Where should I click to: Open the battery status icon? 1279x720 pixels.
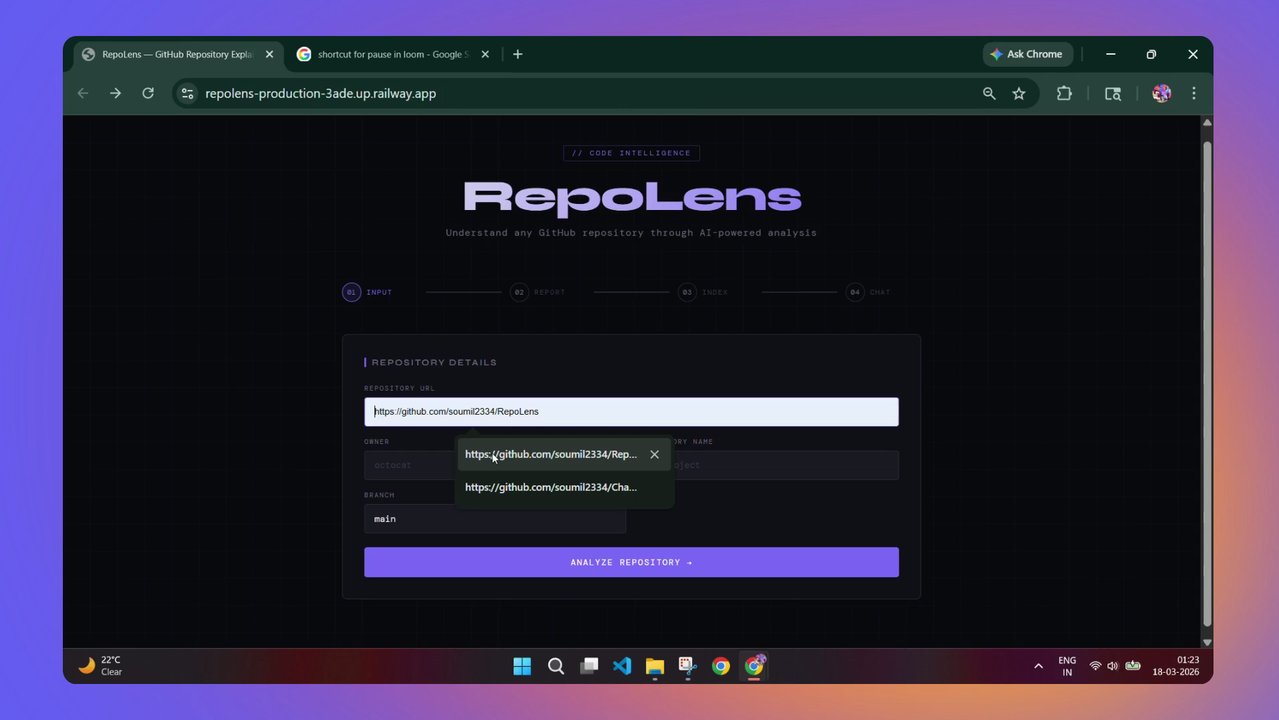1133,666
